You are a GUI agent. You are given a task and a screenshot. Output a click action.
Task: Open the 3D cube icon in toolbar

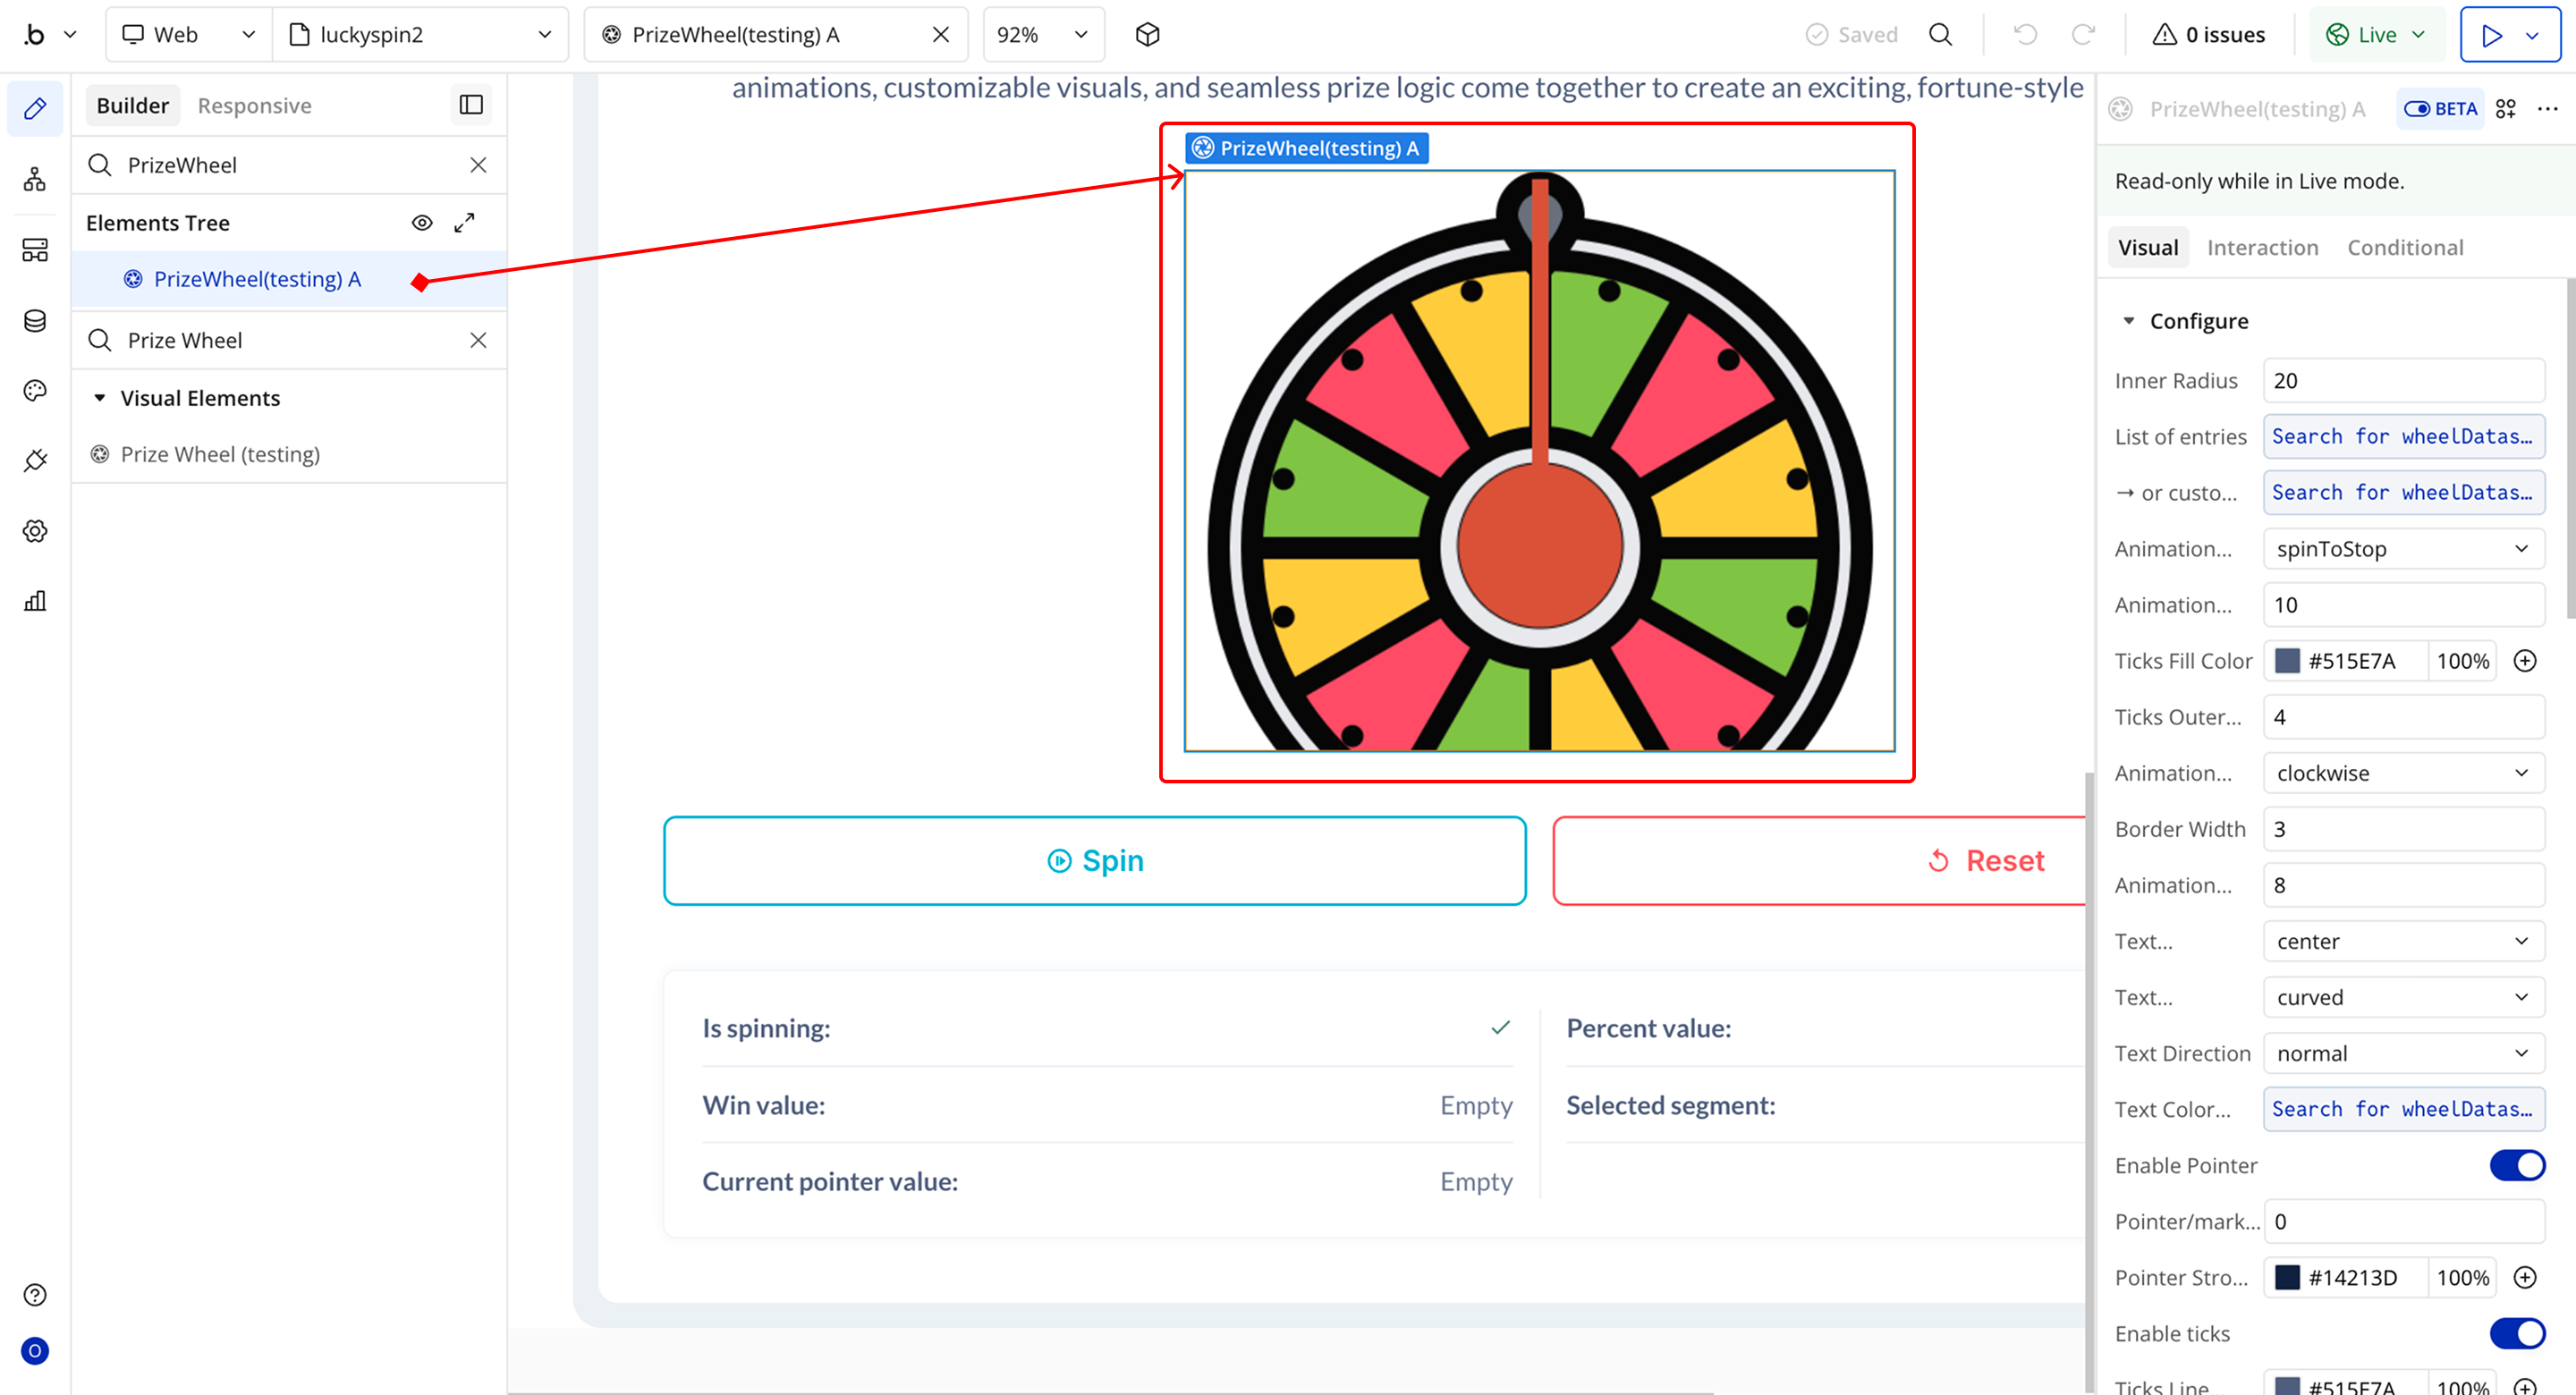tap(1147, 35)
